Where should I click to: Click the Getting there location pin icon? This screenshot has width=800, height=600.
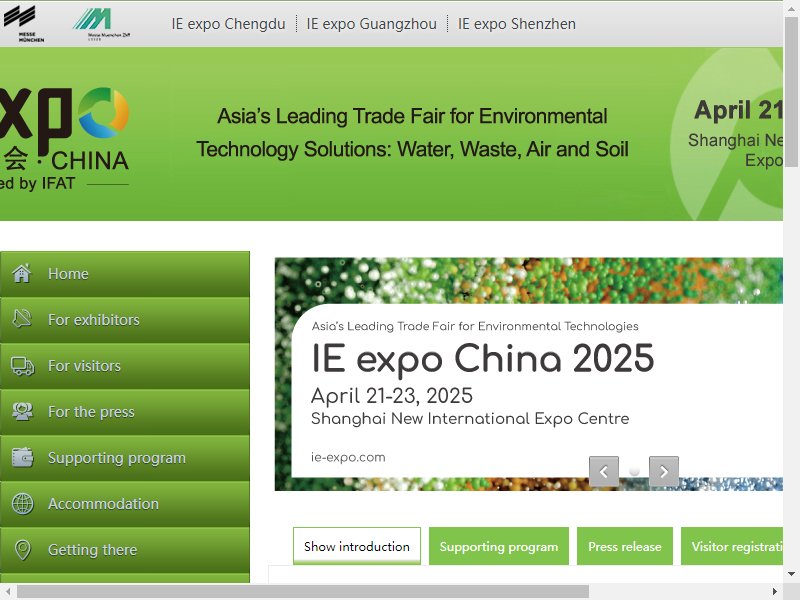point(22,550)
